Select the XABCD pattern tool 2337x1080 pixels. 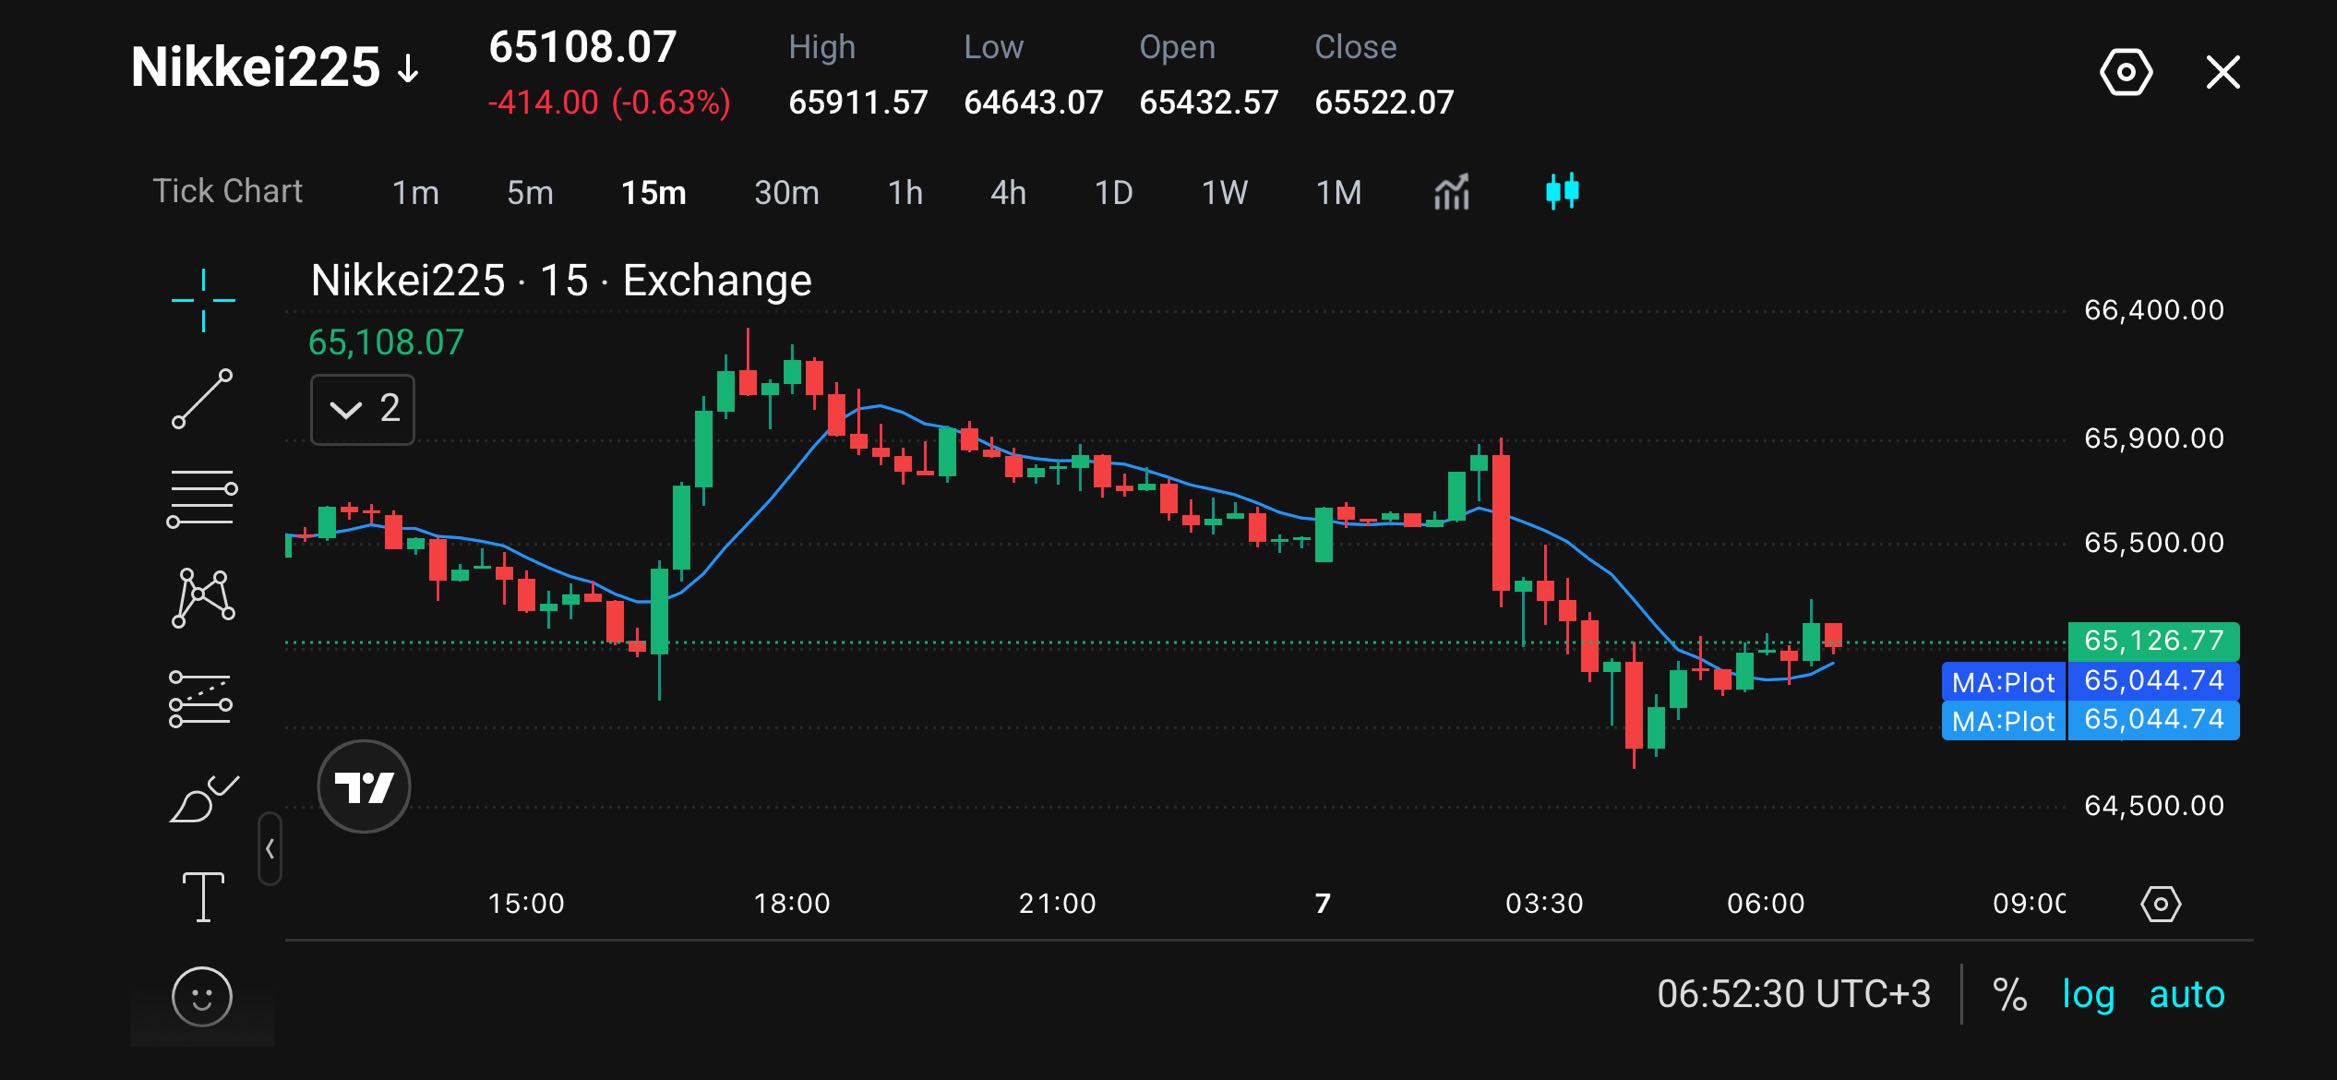click(x=203, y=598)
